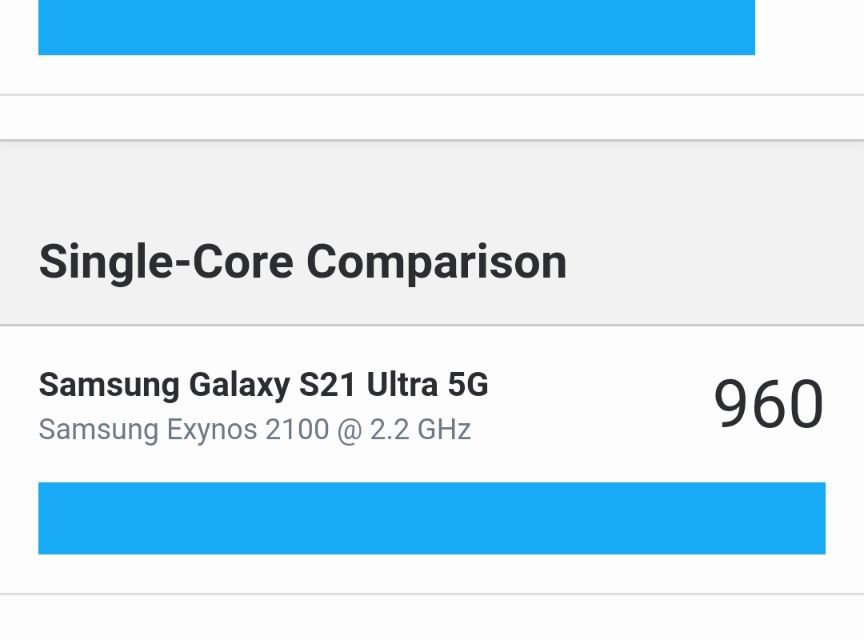Click the Single-Core Comparison heading
The width and height of the screenshot is (864, 640).
[302, 262]
